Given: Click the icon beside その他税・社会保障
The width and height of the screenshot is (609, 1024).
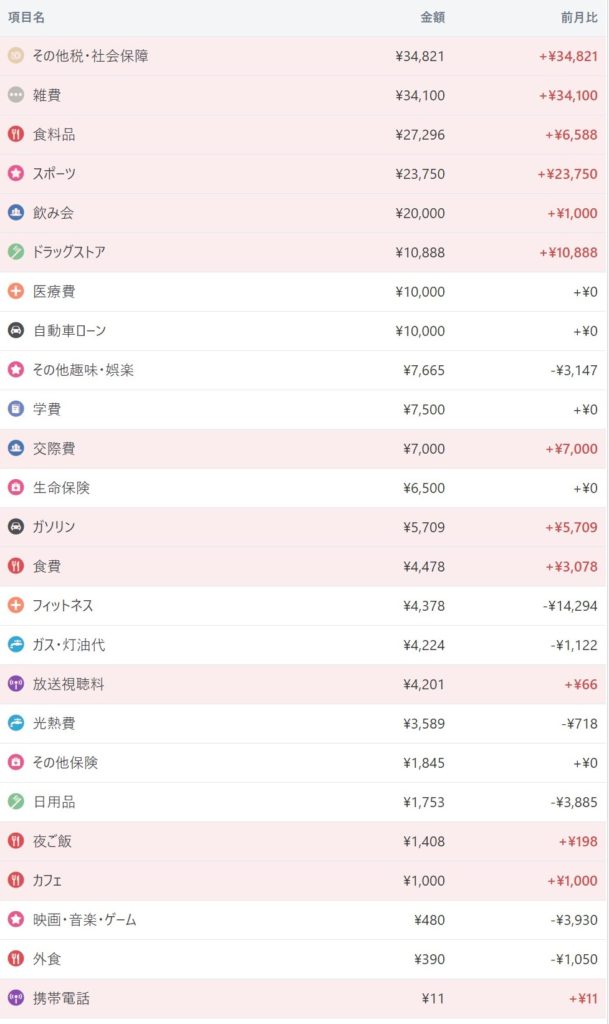Looking at the screenshot, I should click(x=16, y=56).
